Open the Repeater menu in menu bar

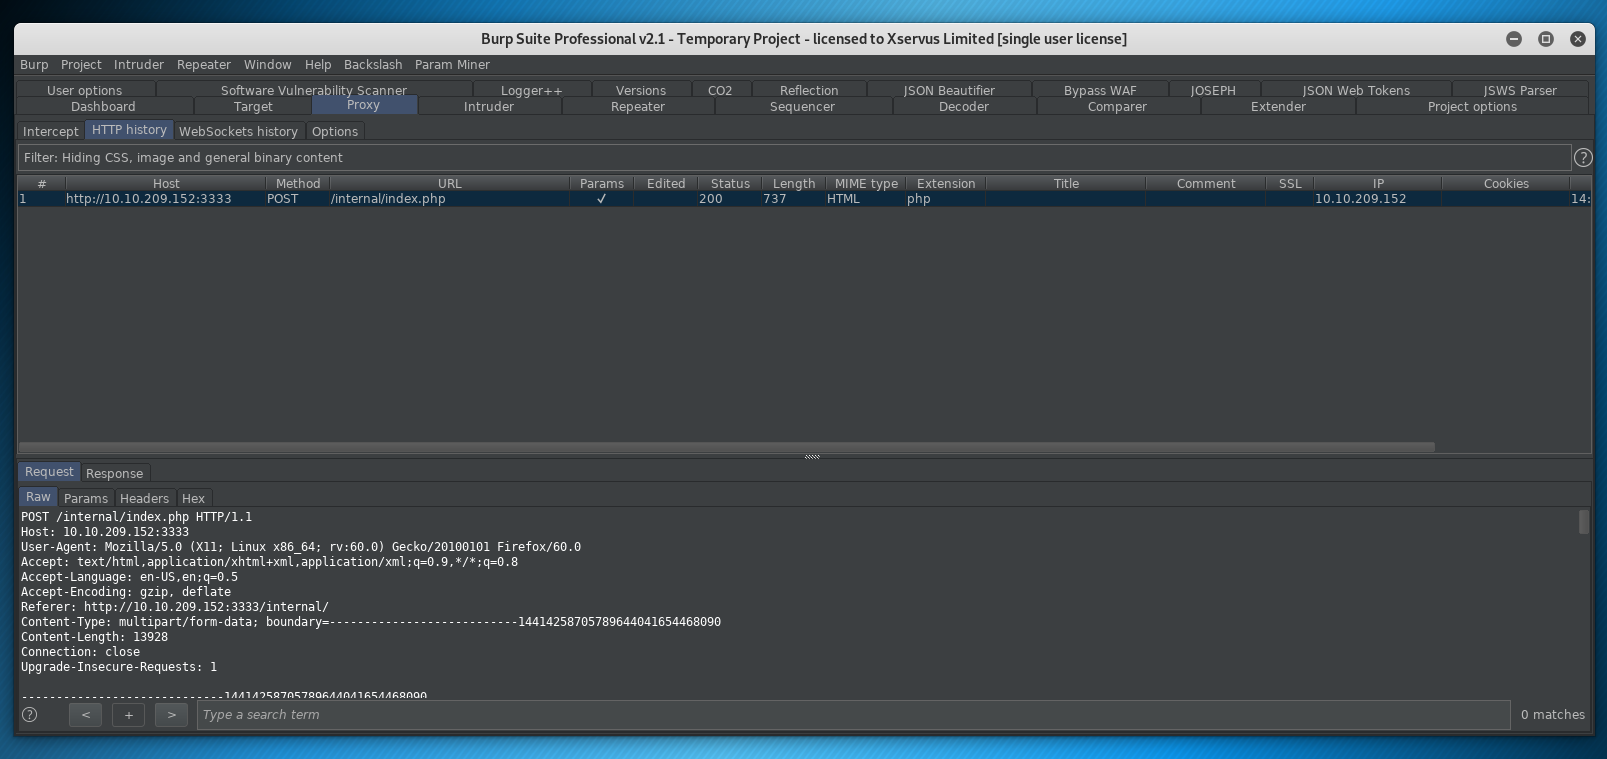(204, 64)
